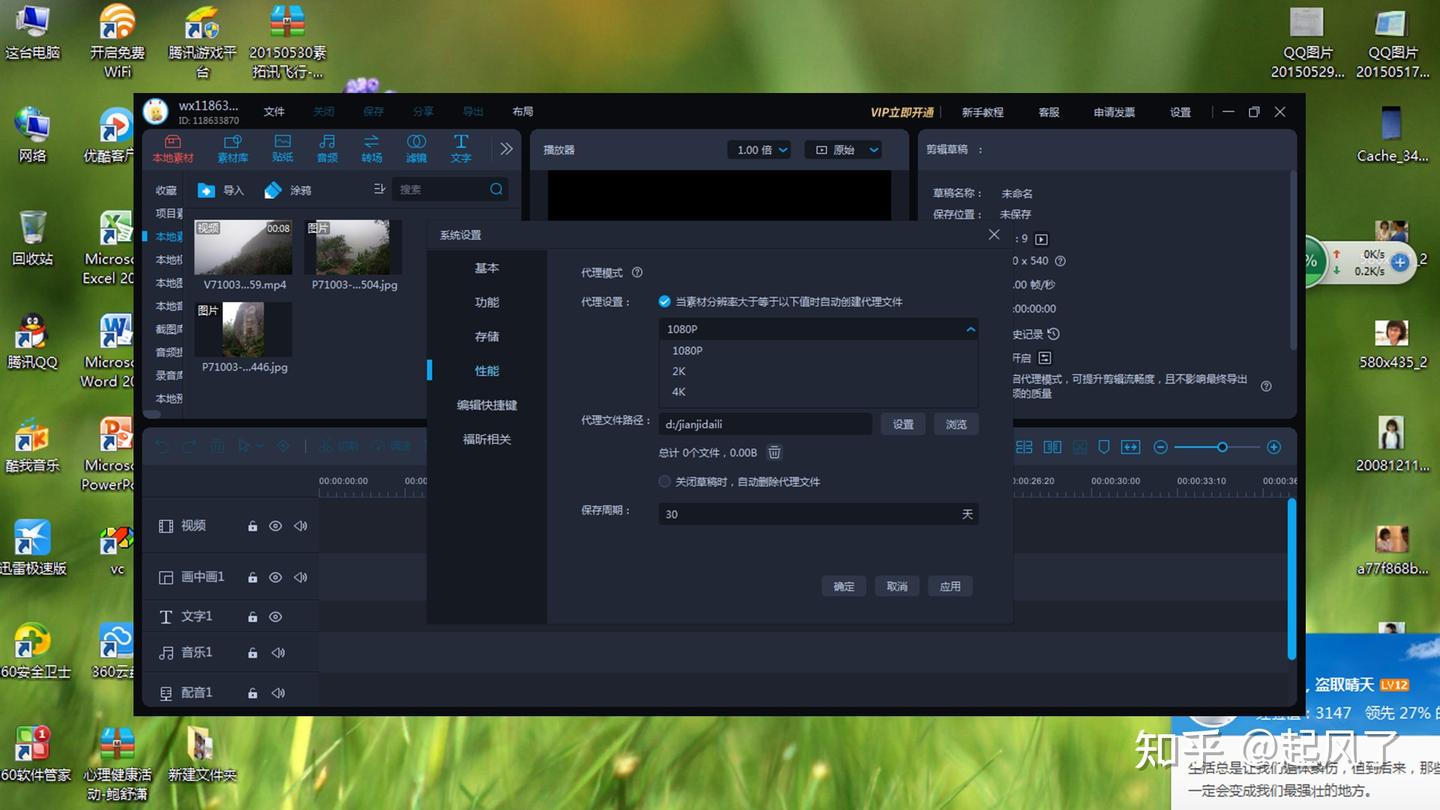Open the 布局 menu
The image size is (1440, 810).
(x=522, y=112)
